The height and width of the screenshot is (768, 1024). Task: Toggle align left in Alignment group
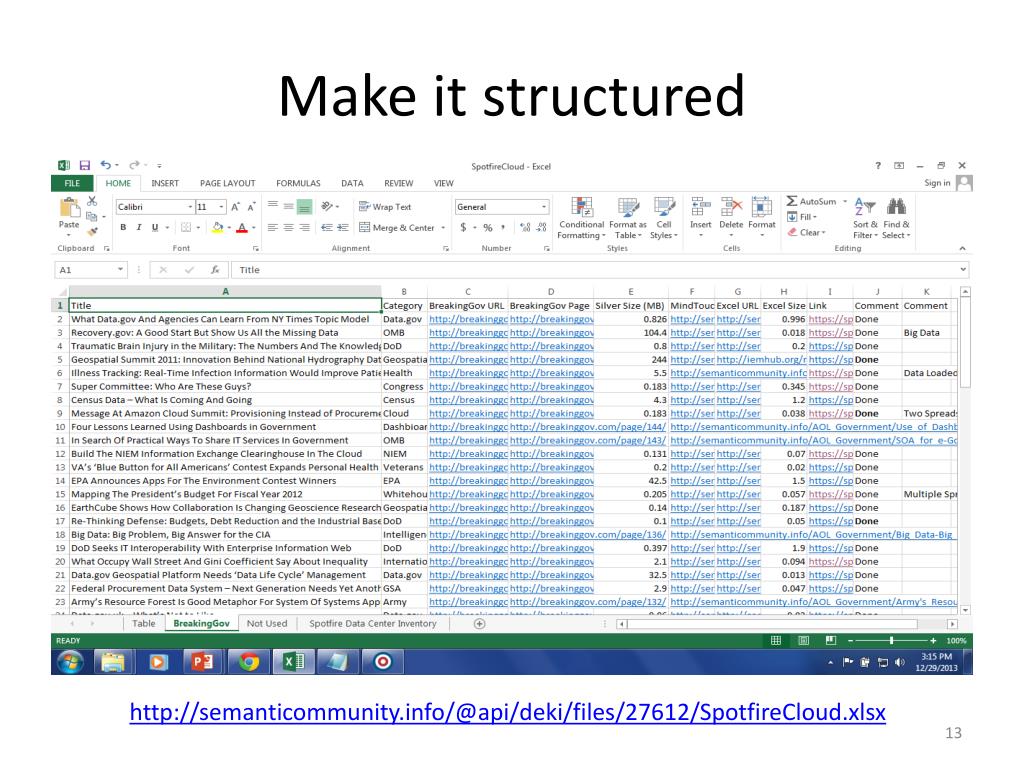(x=273, y=227)
